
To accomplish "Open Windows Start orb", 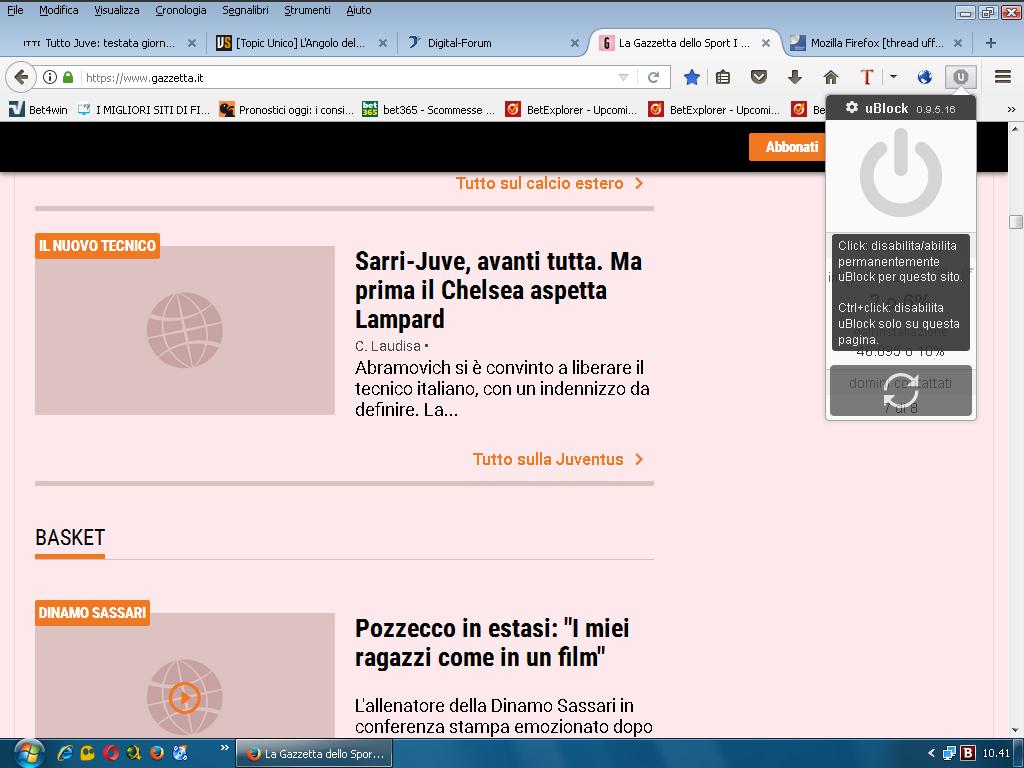I will point(28,753).
